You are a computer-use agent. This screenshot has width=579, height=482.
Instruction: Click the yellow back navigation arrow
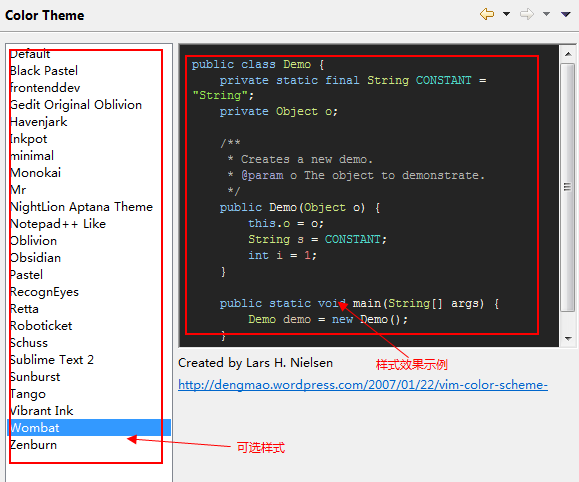pos(487,14)
